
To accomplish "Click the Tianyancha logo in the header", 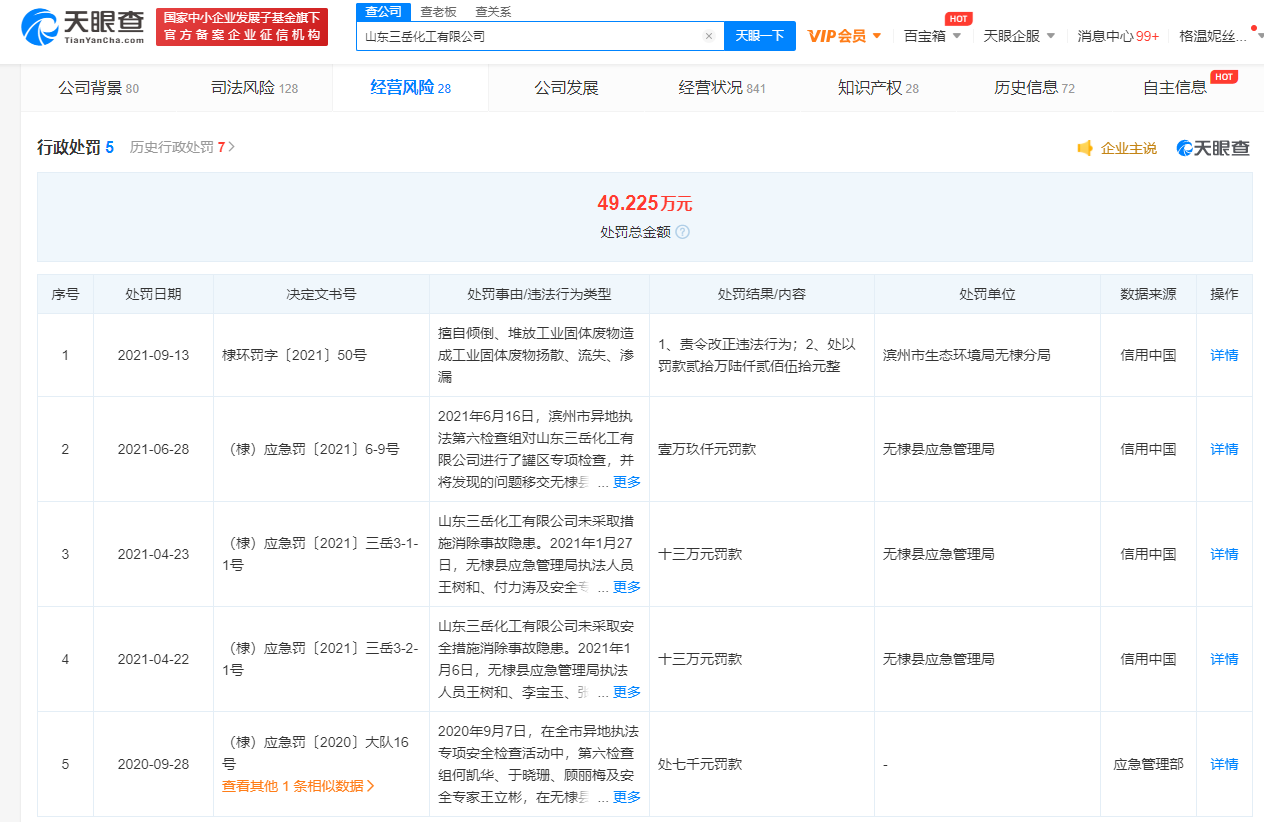I will tap(83, 27).
